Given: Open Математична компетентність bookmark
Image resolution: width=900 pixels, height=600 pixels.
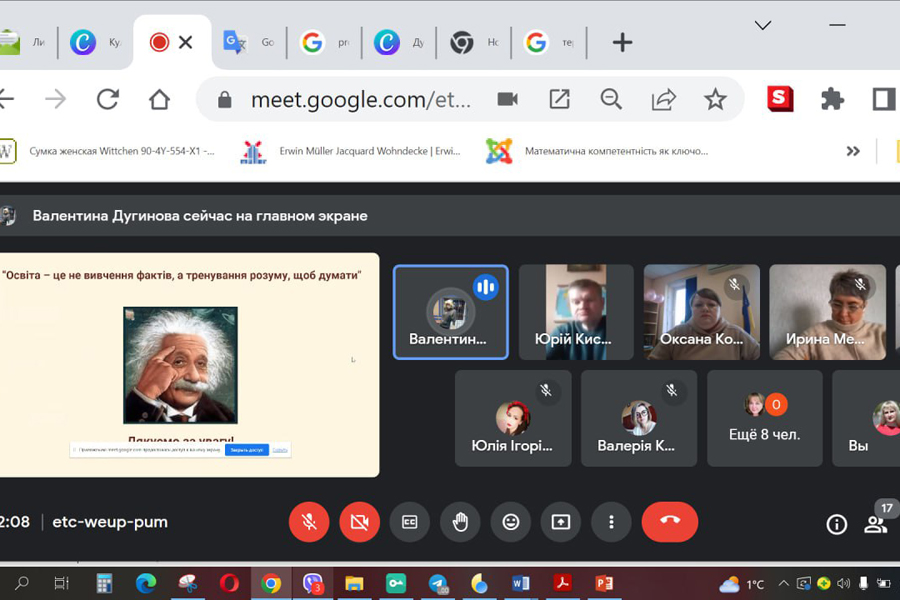Looking at the screenshot, I should pos(597,151).
